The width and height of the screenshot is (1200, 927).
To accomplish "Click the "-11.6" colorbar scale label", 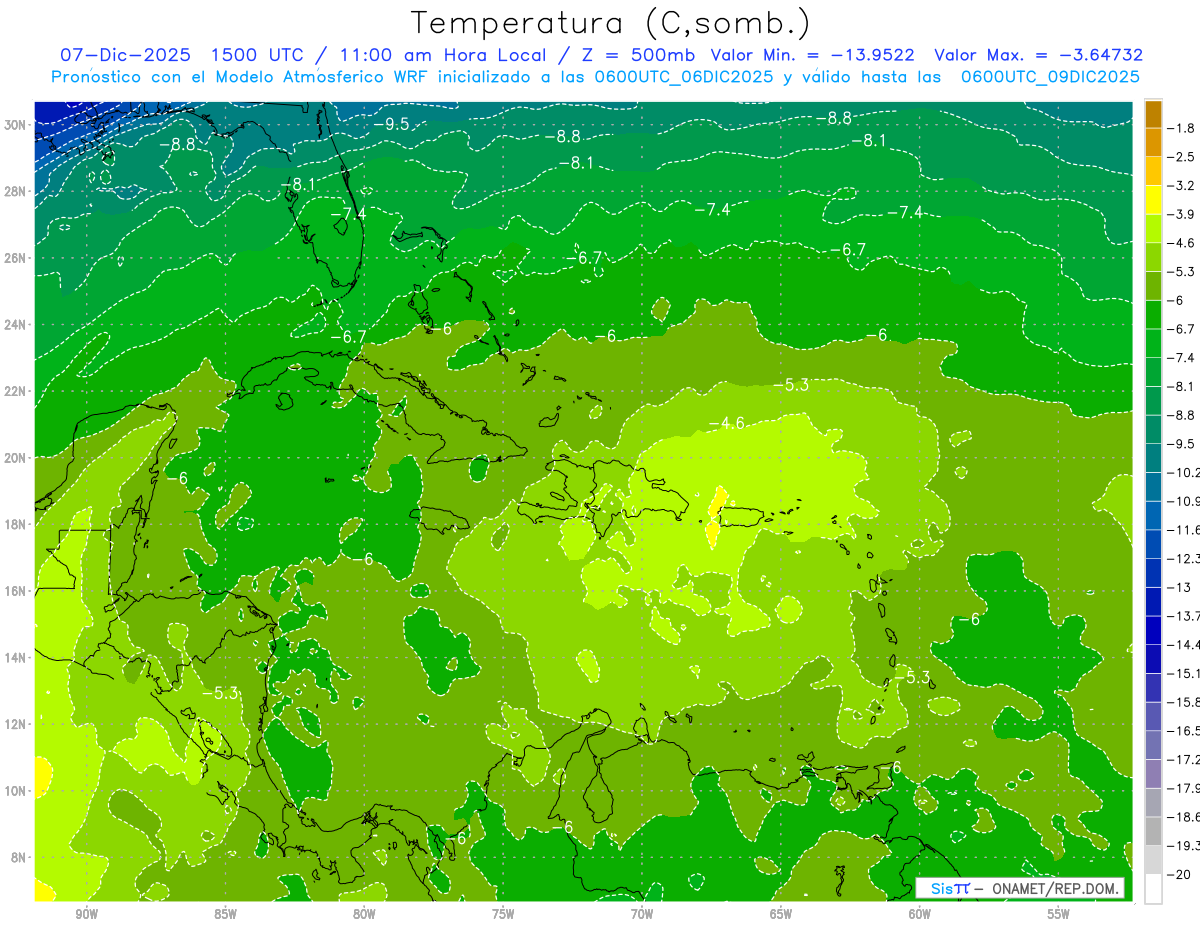I will [1184, 529].
